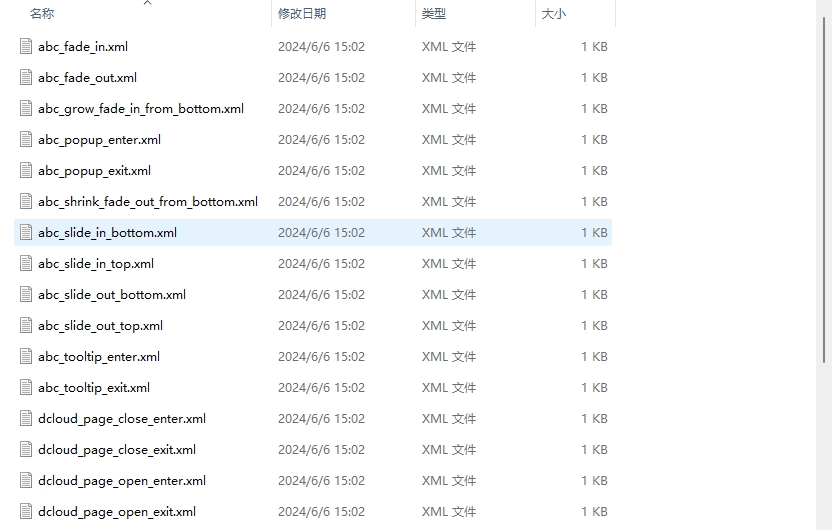This screenshot has height=530, width=832.
Task: Sort files by 类型 column header
Action: click(x=434, y=14)
